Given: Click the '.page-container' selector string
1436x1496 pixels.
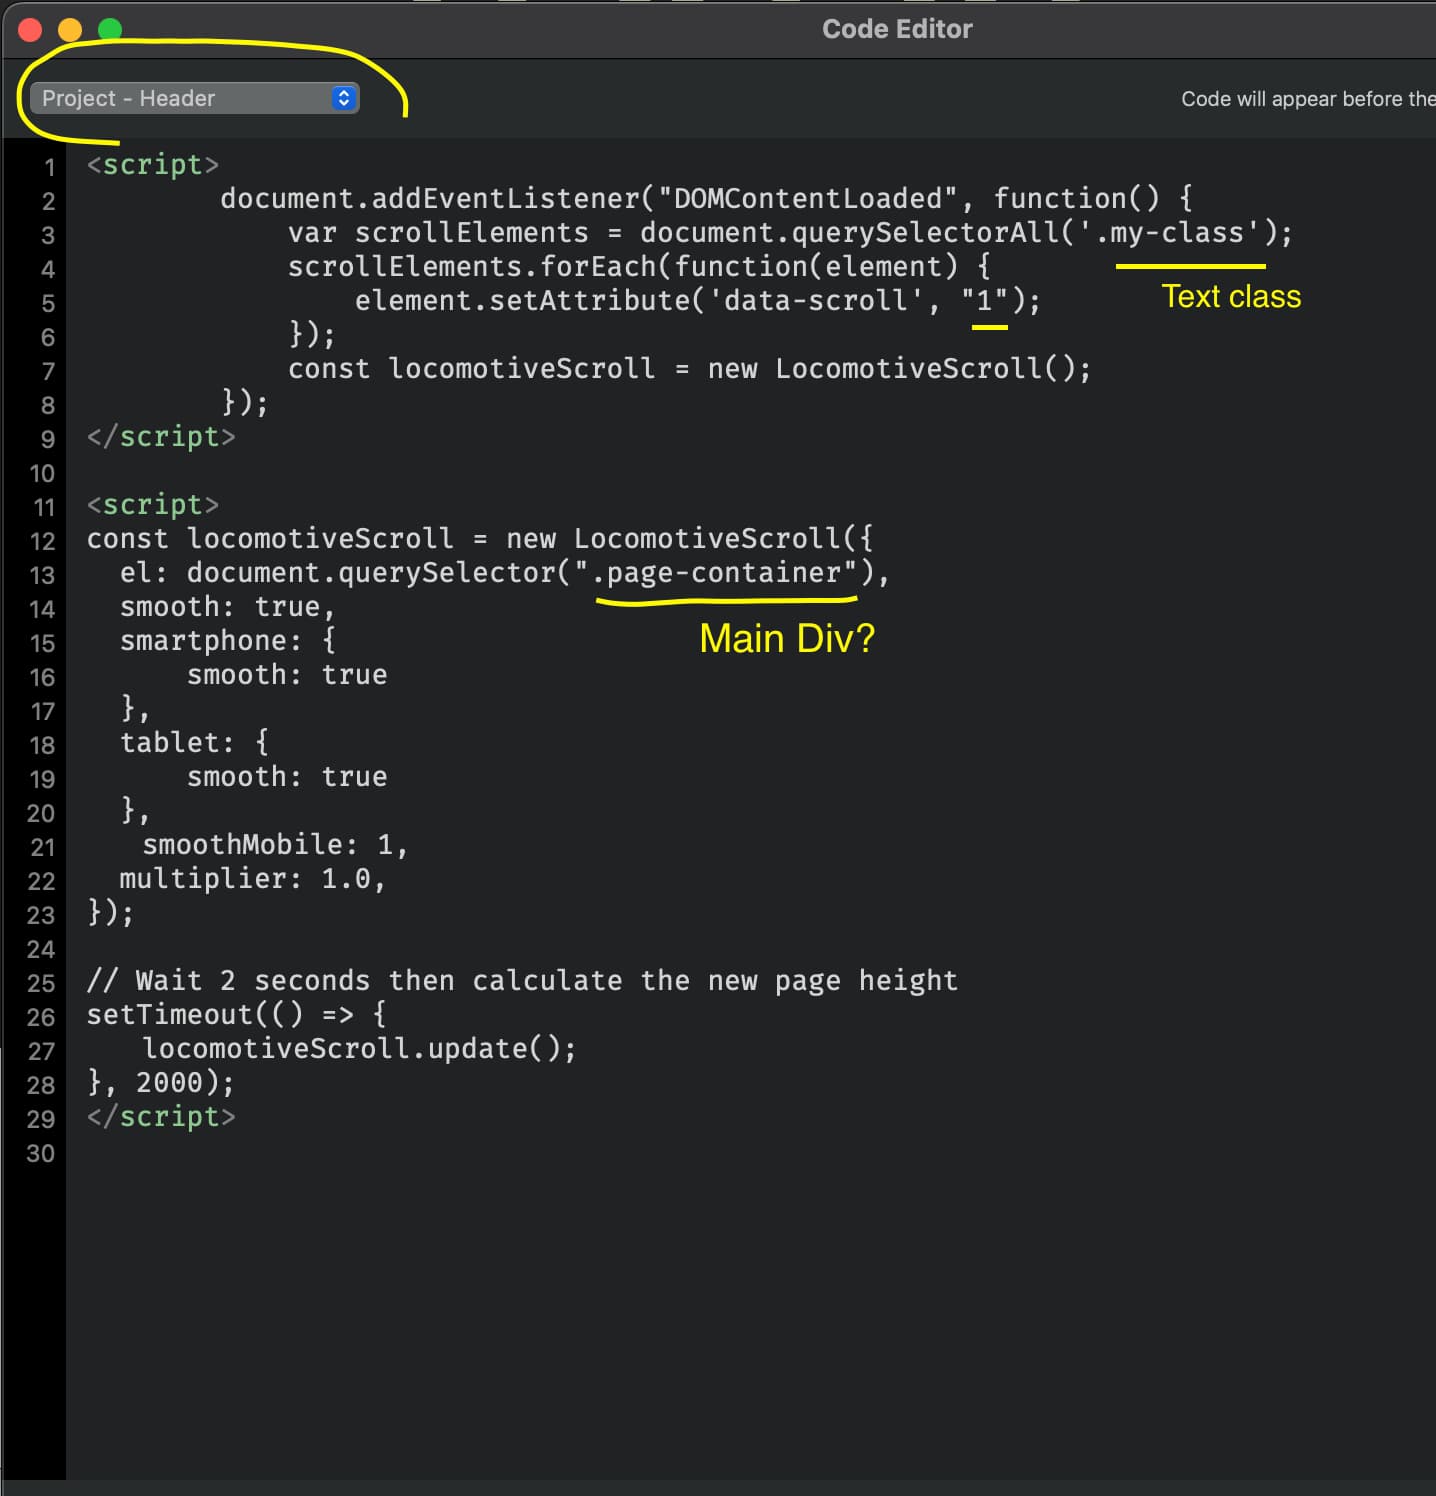Looking at the screenshot, I should (x=724, y=573).
